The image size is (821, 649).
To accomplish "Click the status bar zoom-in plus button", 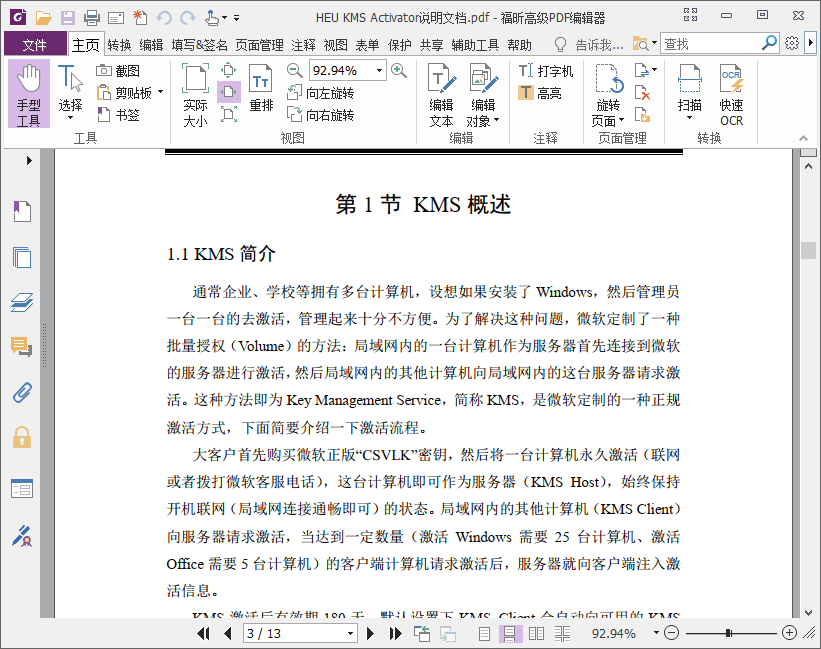I will tap(789, 633).
